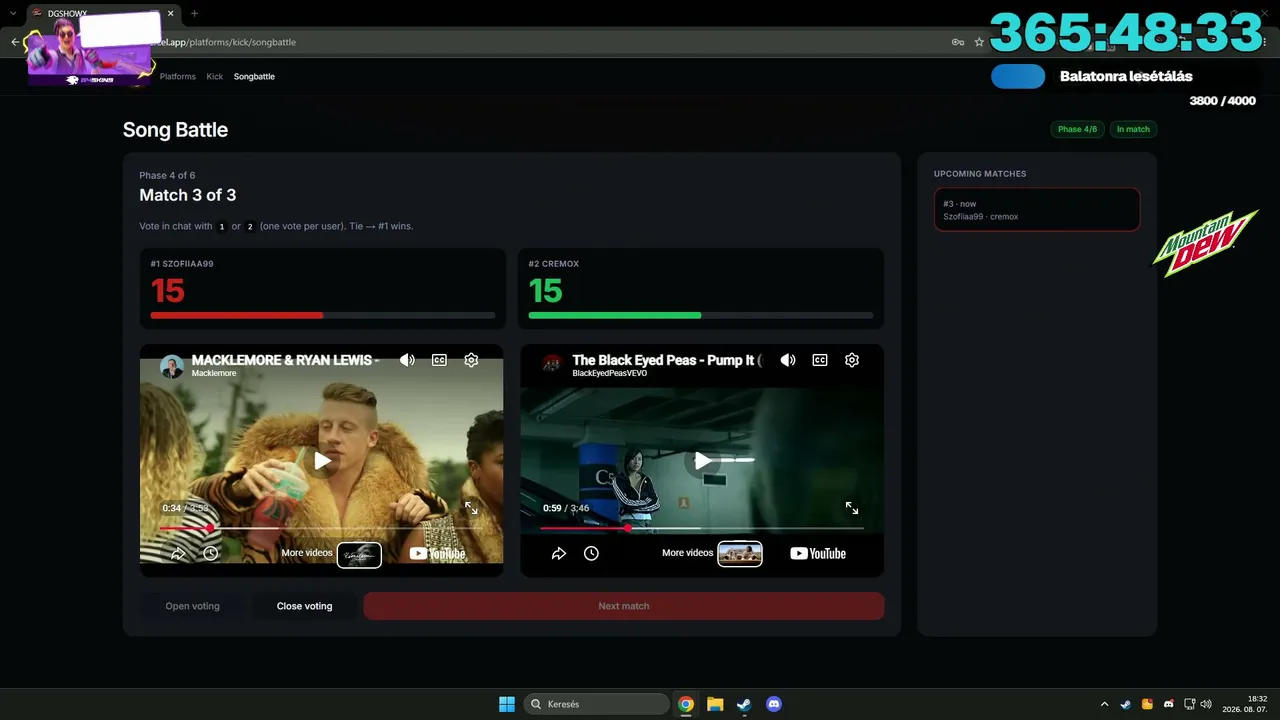This screenshot has width=1280, height=720.
Task: Open settings gear on the Macklemore video
Action: (x=471, y=360)
